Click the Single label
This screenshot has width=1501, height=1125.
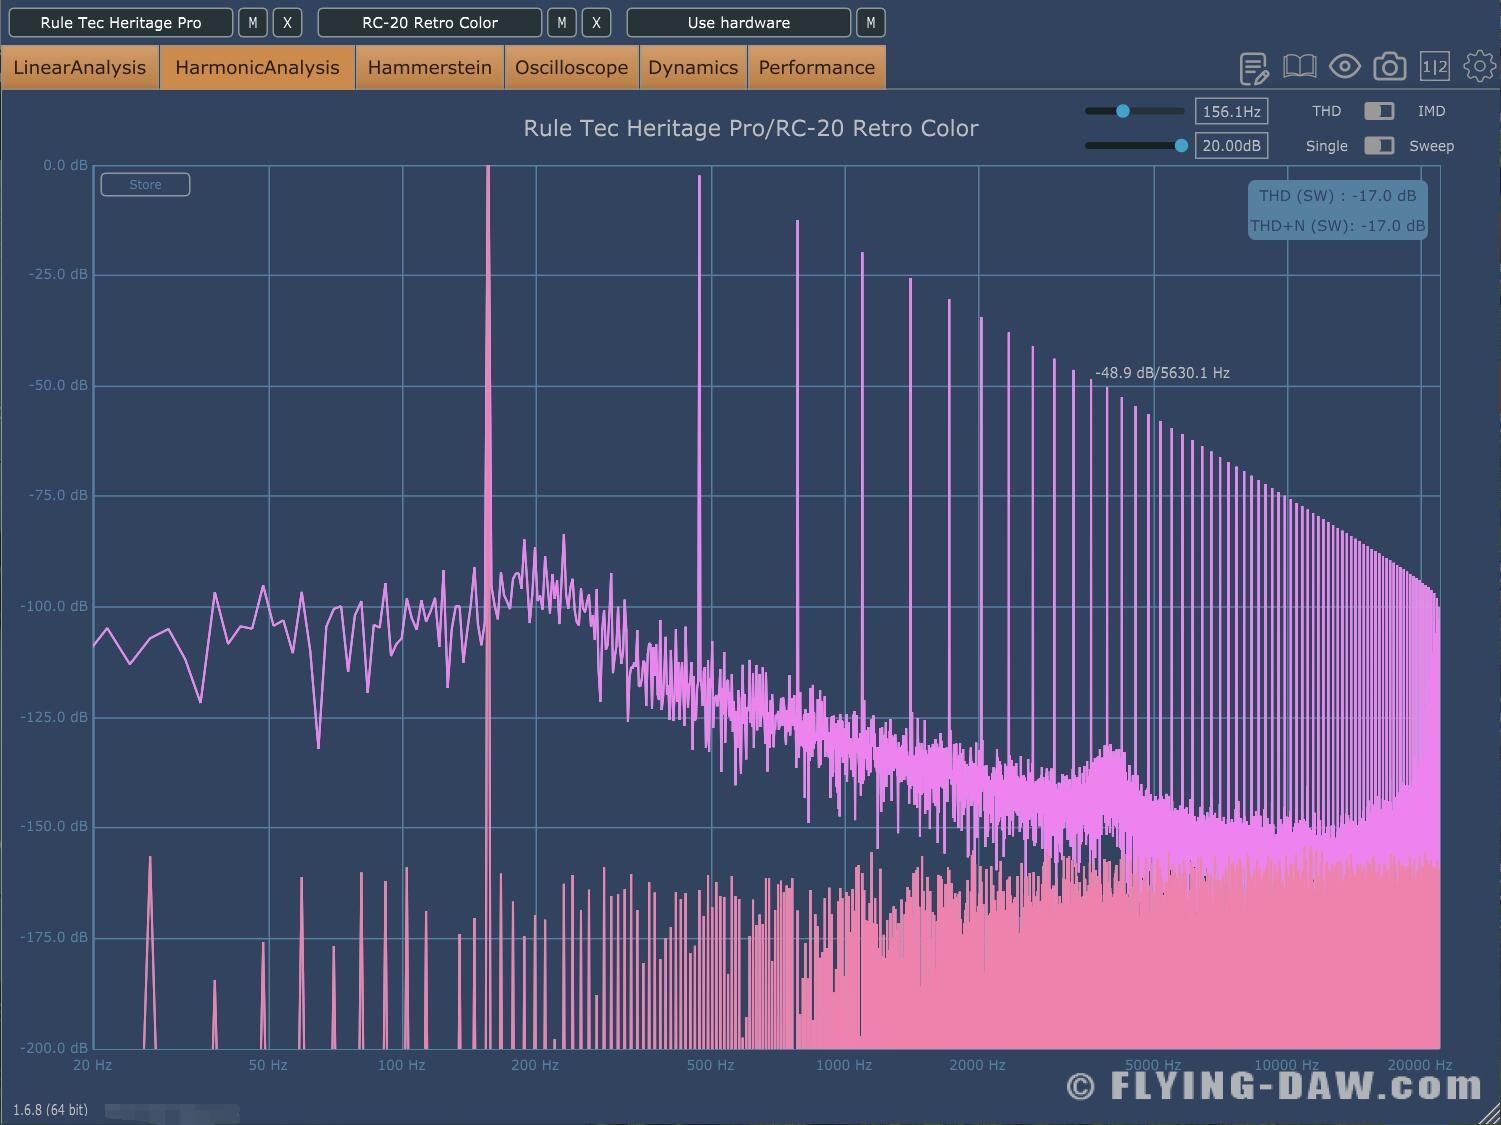click(1326, 146)
